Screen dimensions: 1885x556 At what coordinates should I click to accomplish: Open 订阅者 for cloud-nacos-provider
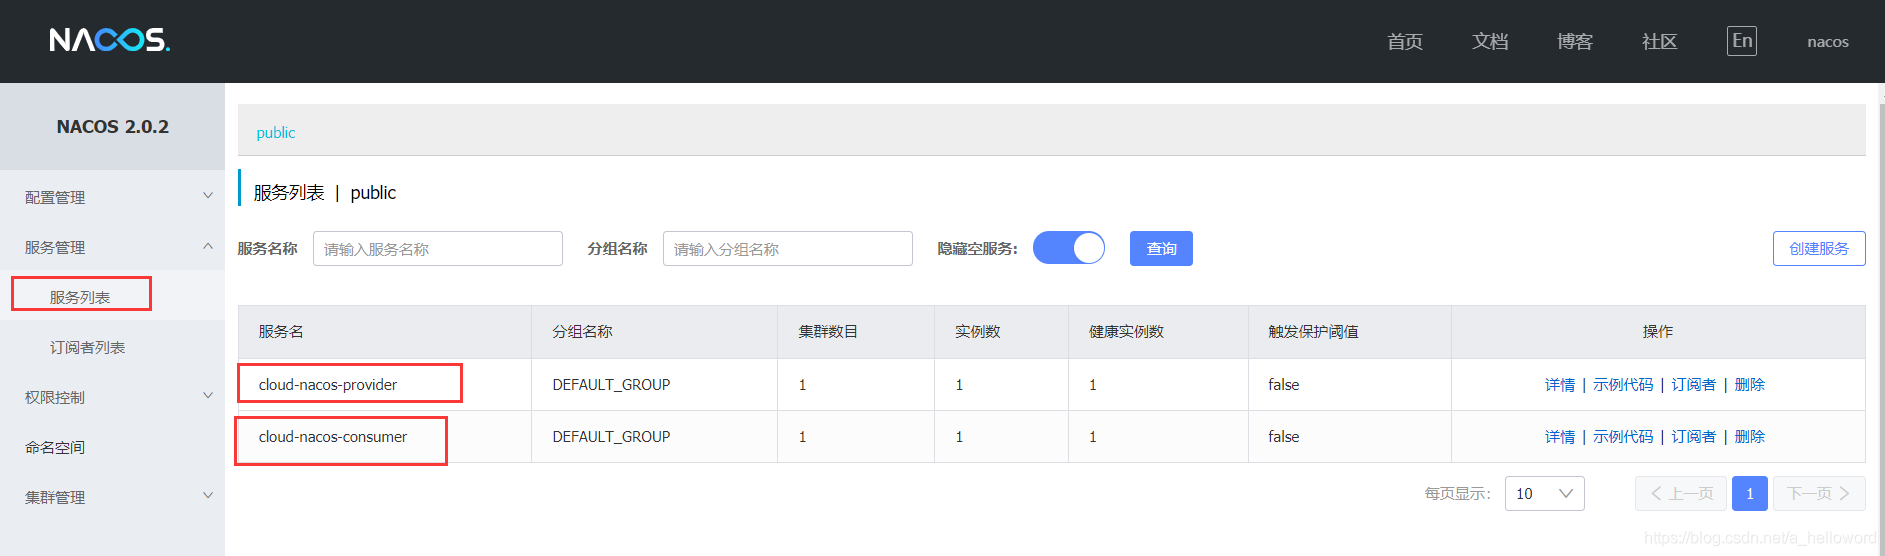[x=1694, y=384]
